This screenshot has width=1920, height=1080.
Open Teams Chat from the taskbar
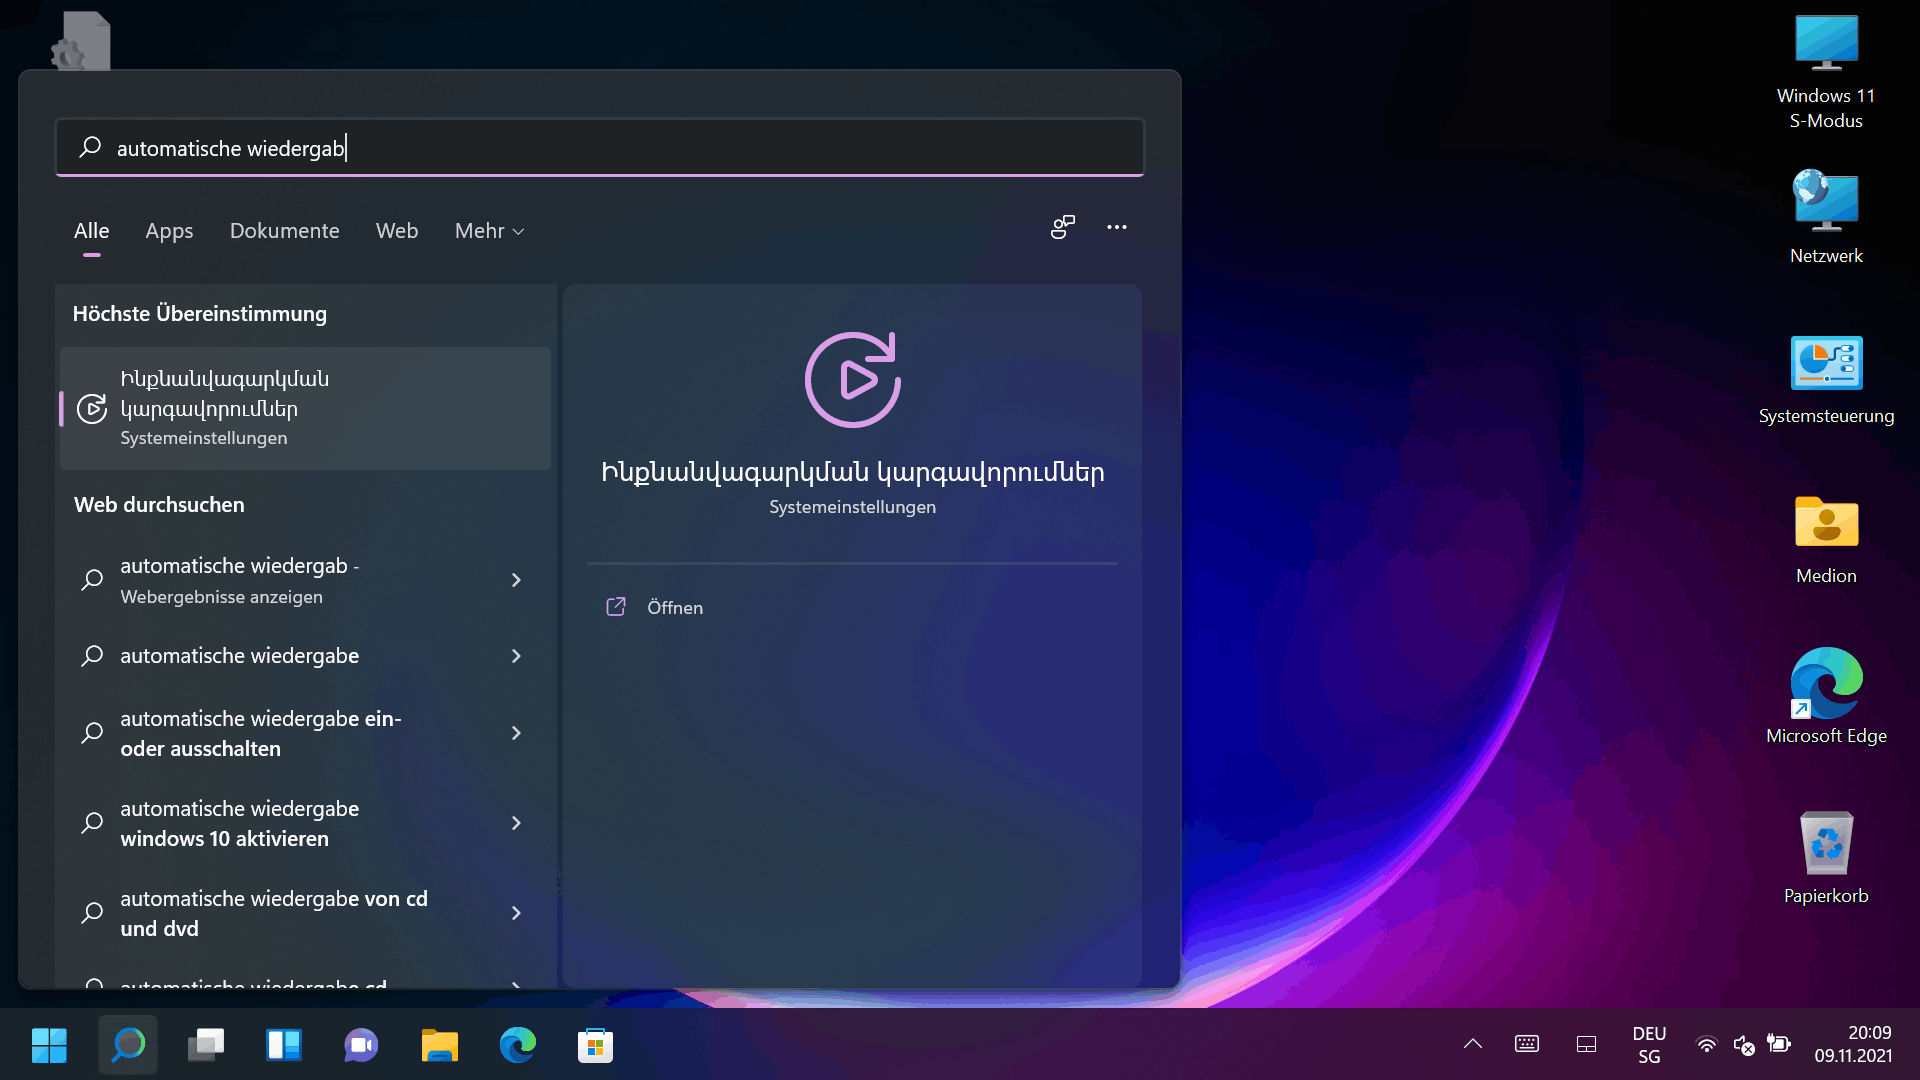(x=362, y=1045)
